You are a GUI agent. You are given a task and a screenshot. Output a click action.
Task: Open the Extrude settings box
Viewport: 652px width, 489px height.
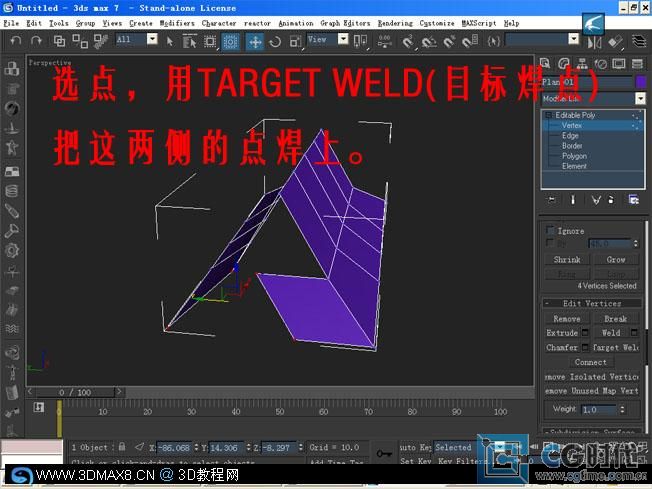pyautogui.click(x=585, y=333)
